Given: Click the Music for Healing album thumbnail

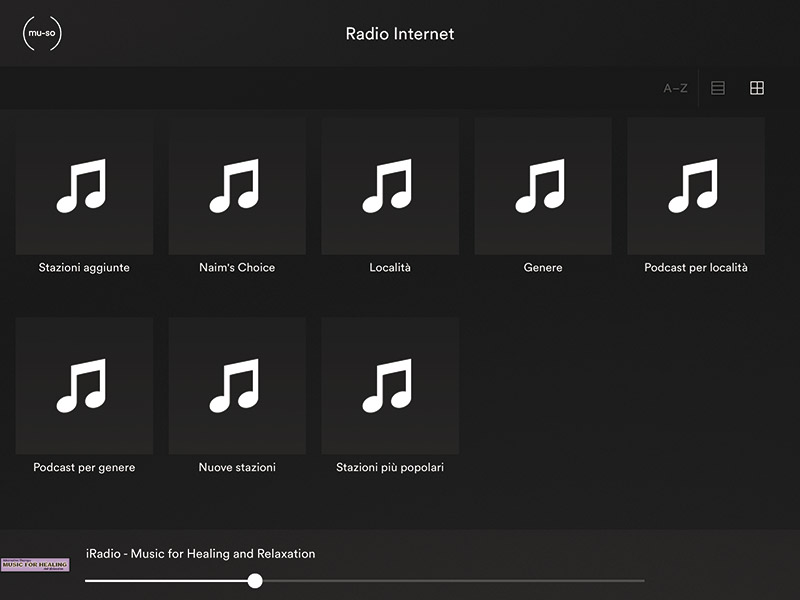Looking at the screenshot, I should (35, 565).
